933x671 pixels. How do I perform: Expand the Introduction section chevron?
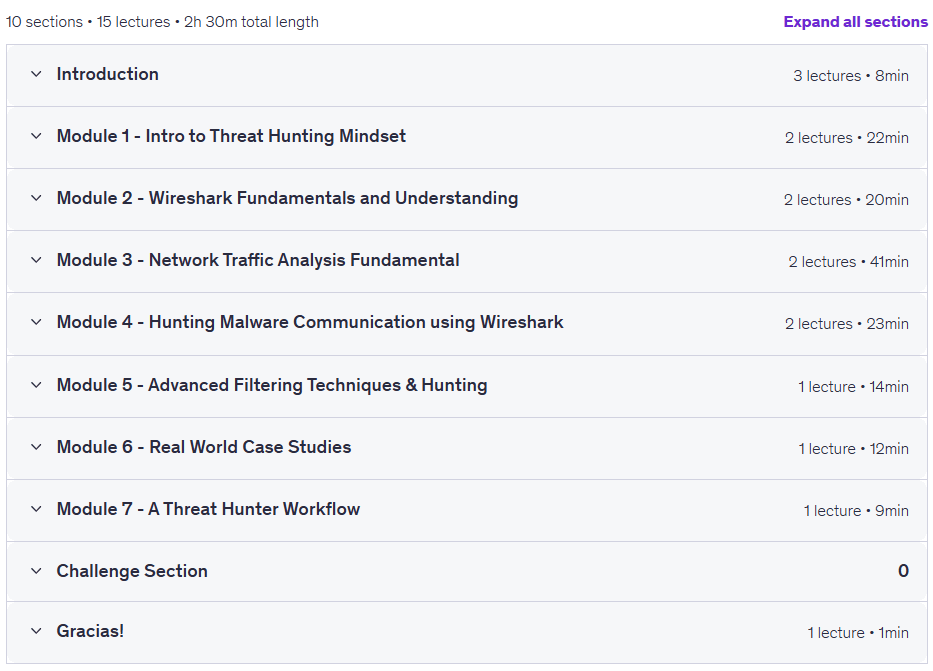click(x=36, y=74)
